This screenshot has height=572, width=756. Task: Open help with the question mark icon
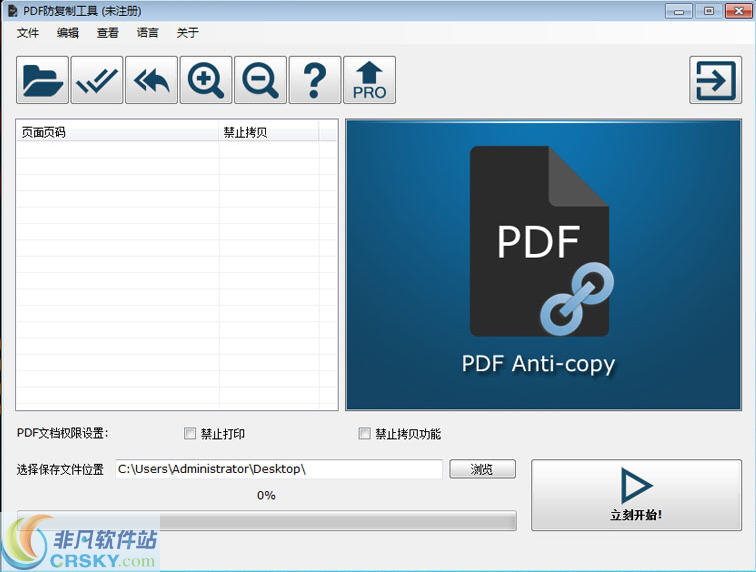[315, 80]
